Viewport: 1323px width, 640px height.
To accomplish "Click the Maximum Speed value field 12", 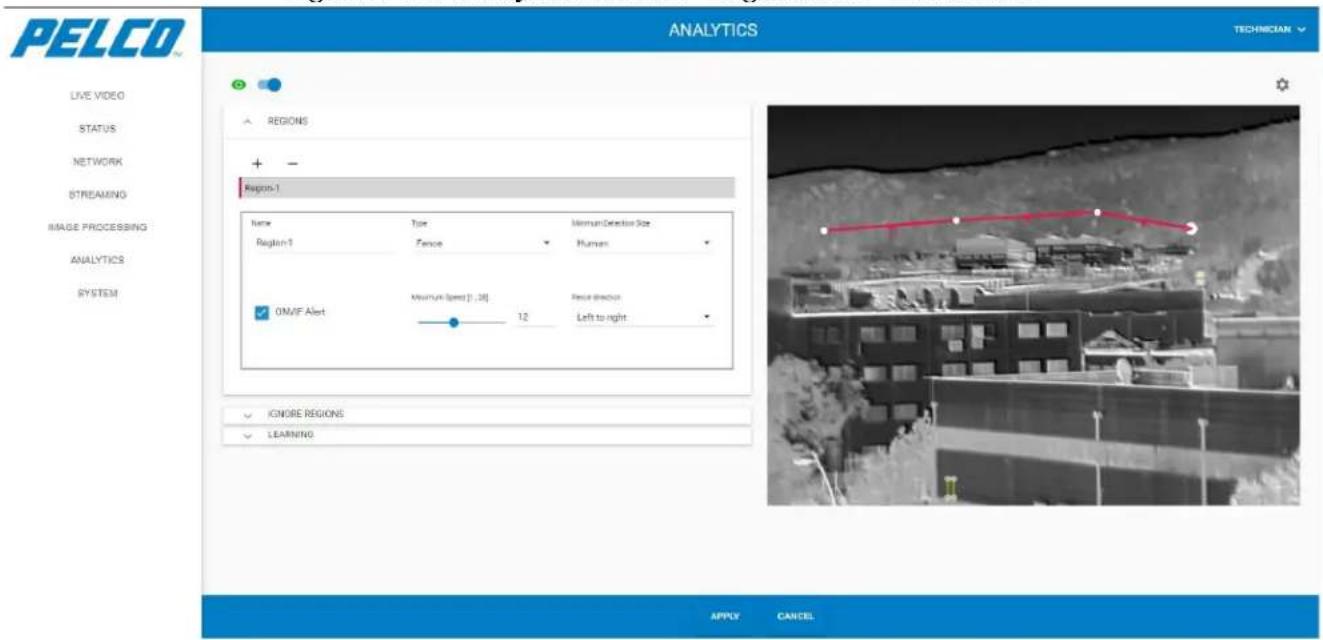I will (533, 317).
